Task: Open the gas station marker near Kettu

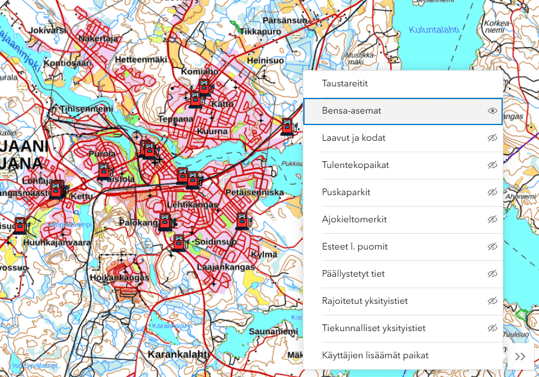Action: coord(57,189)
